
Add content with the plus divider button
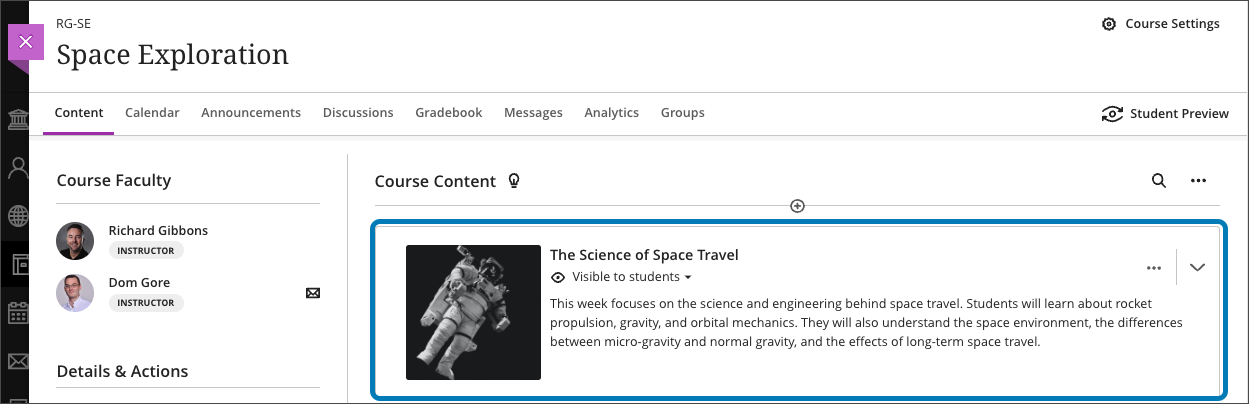[x=797, y=206]
